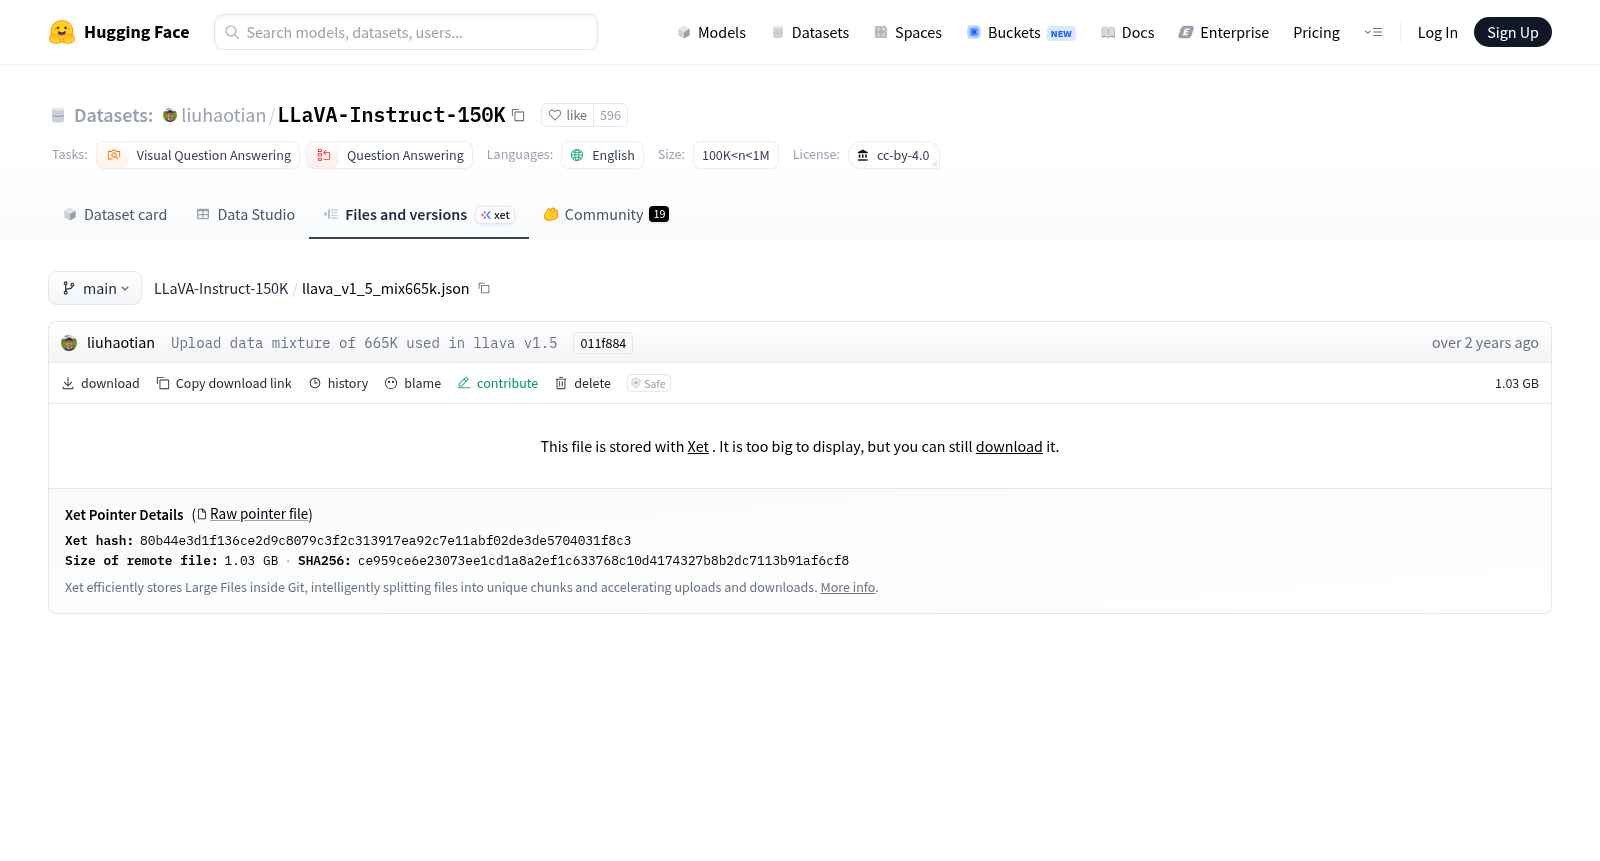Open Buckets in navigation bar
This screenshot has height=861, width=1600.
tap(1021, 32)
